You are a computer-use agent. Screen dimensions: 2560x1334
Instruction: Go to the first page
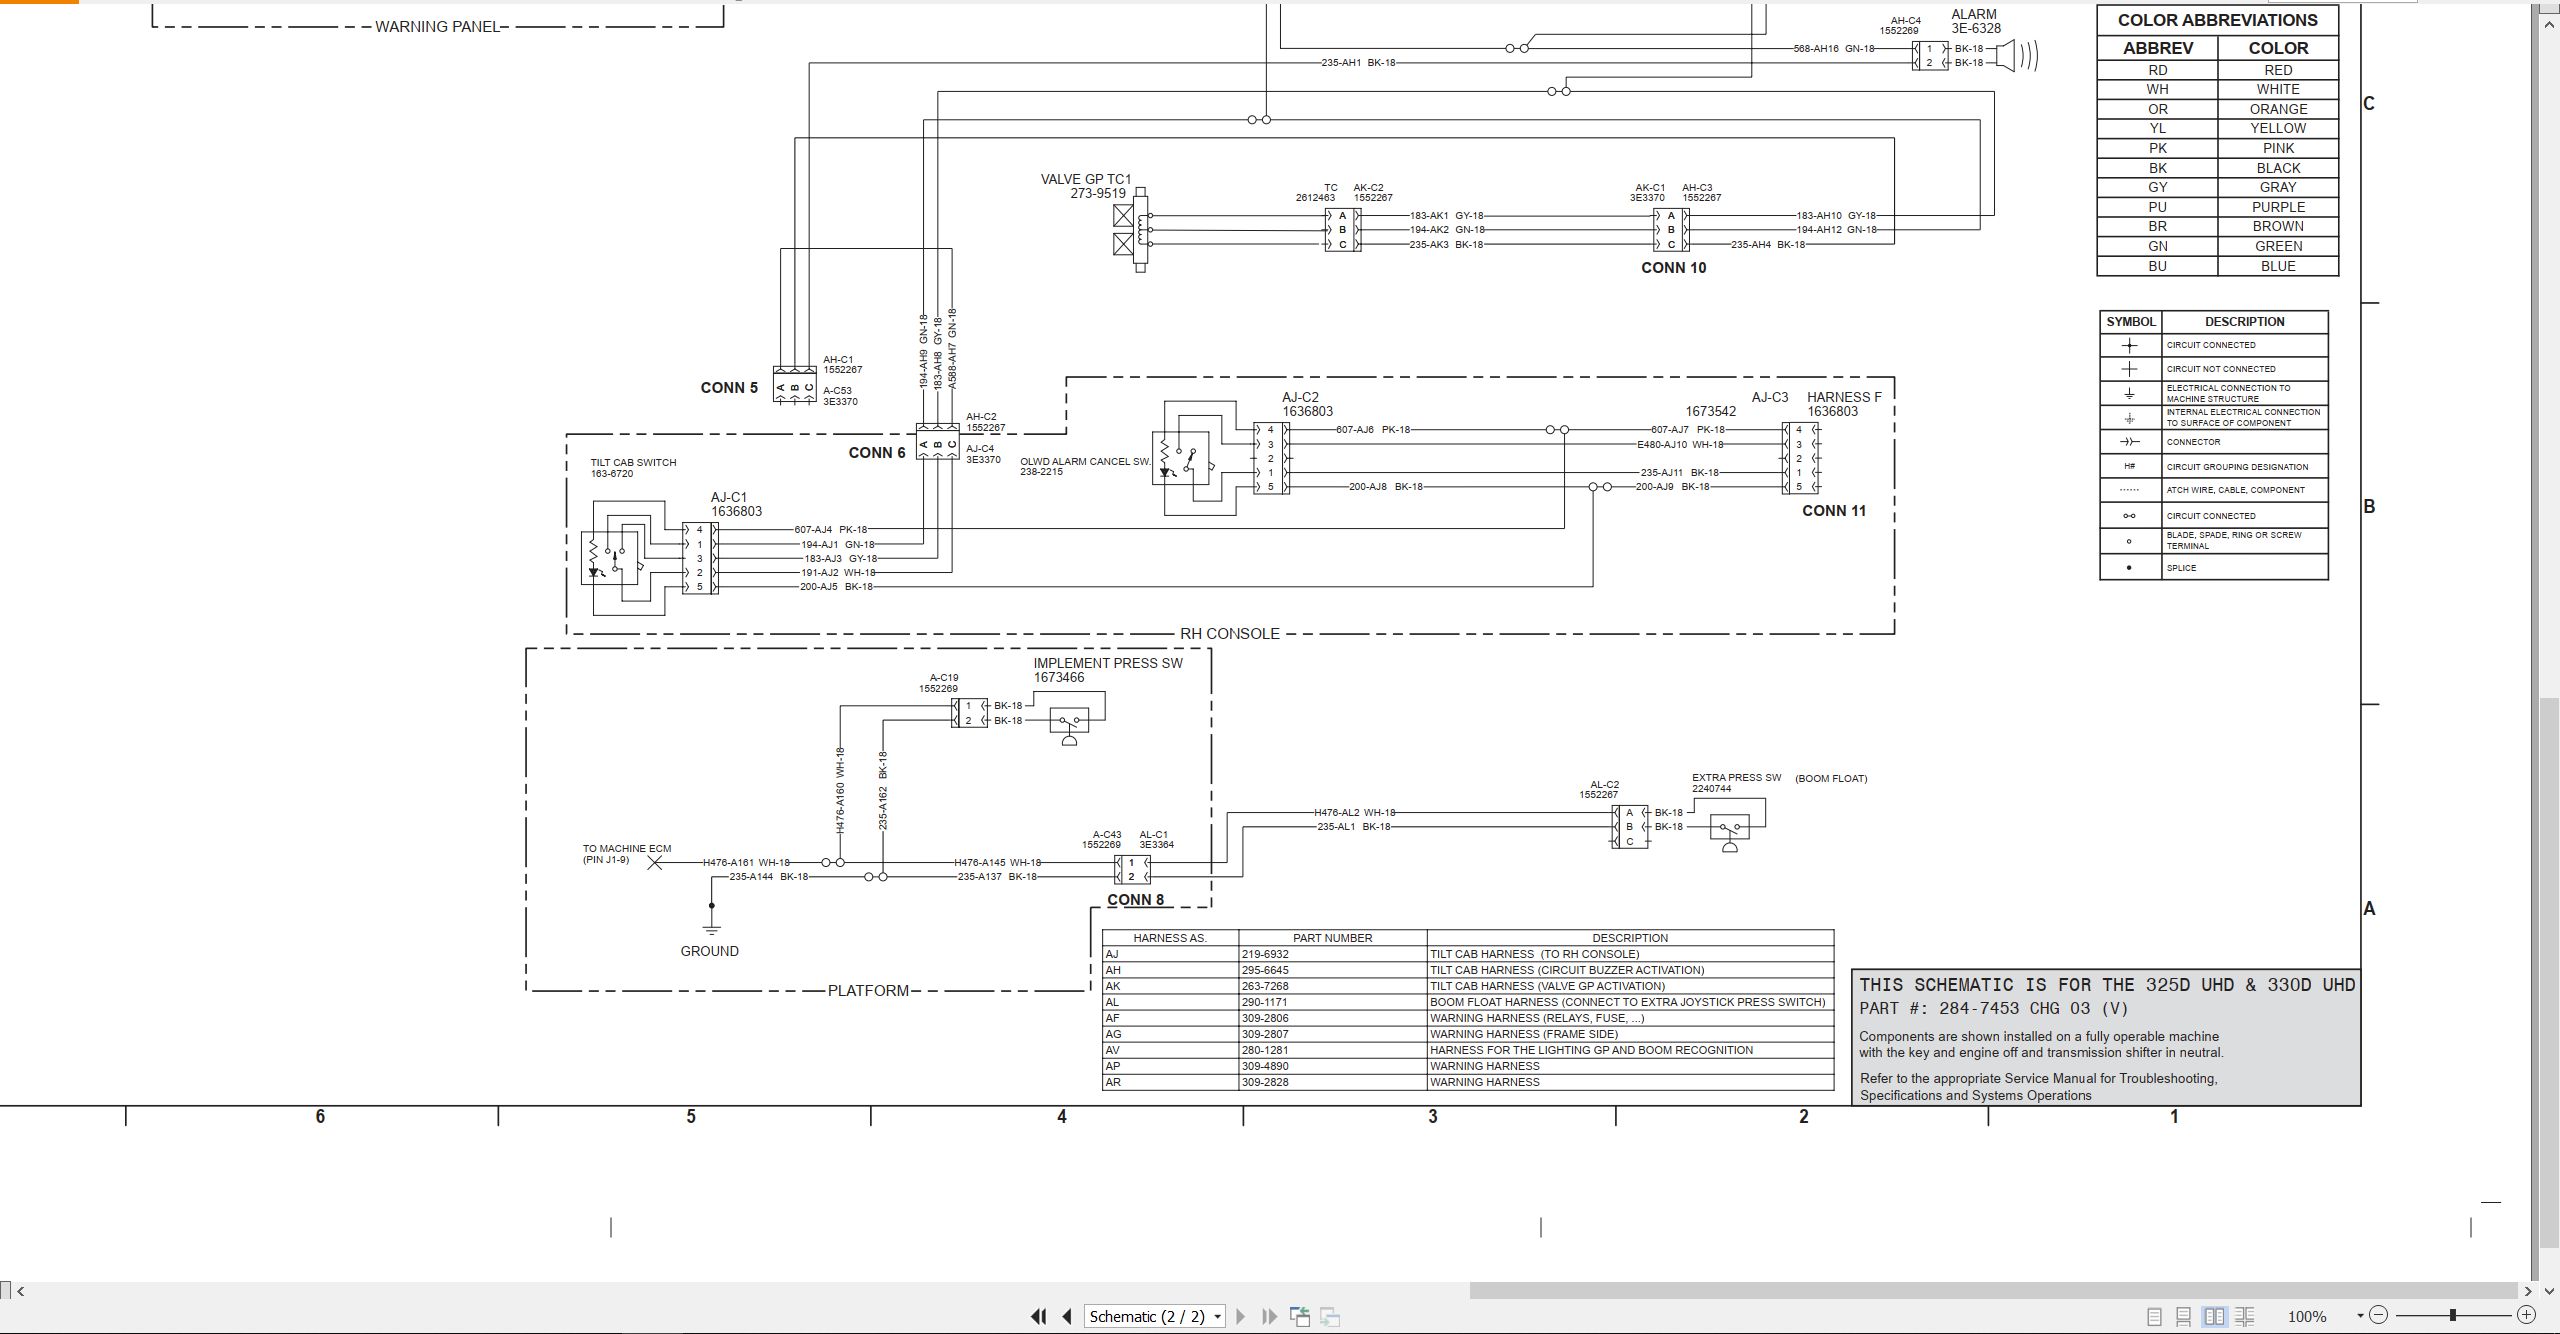(1039, 1317)
